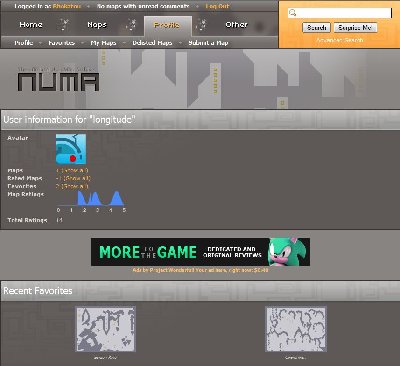Click the Search button

coord(316,28)
